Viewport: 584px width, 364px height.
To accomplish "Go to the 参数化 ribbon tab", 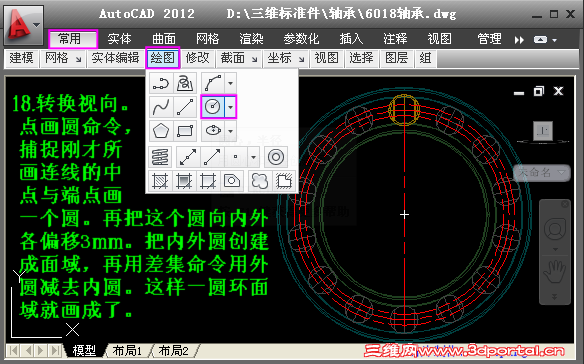I will pyautogui.click(x=301, y=39).
